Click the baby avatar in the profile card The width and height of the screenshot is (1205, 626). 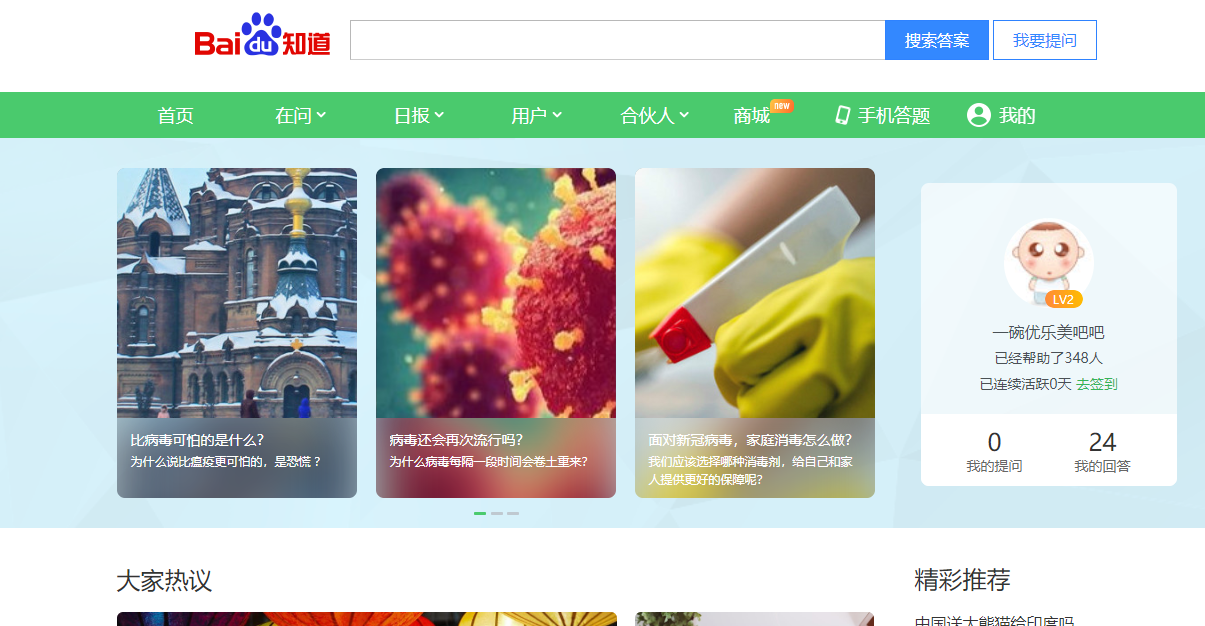click(1047, 260)
